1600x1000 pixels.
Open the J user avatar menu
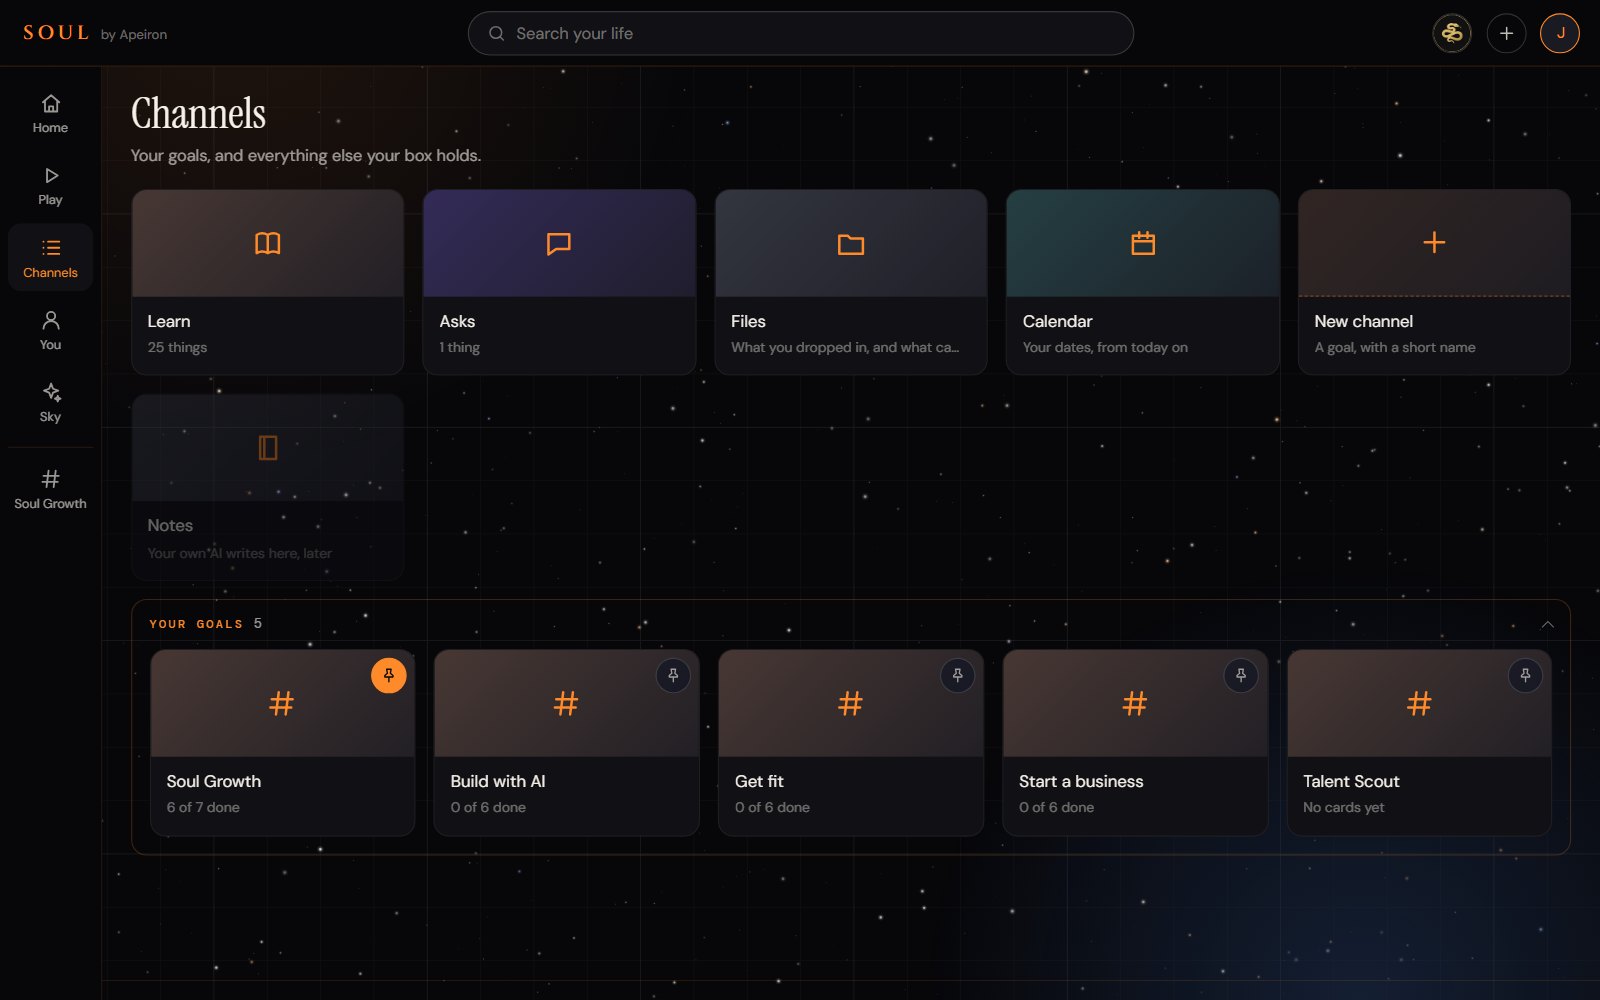(1560, 33)
